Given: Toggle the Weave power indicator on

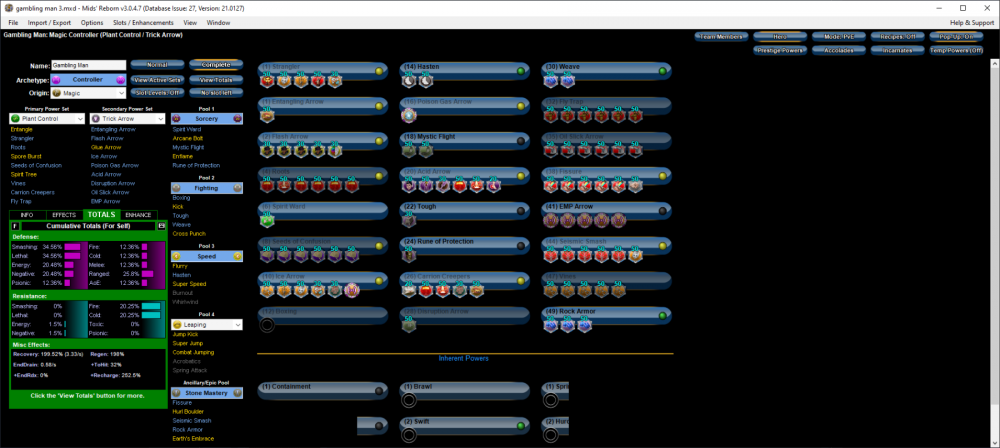Looking at the screenshot, I should [x=662, y=71].
